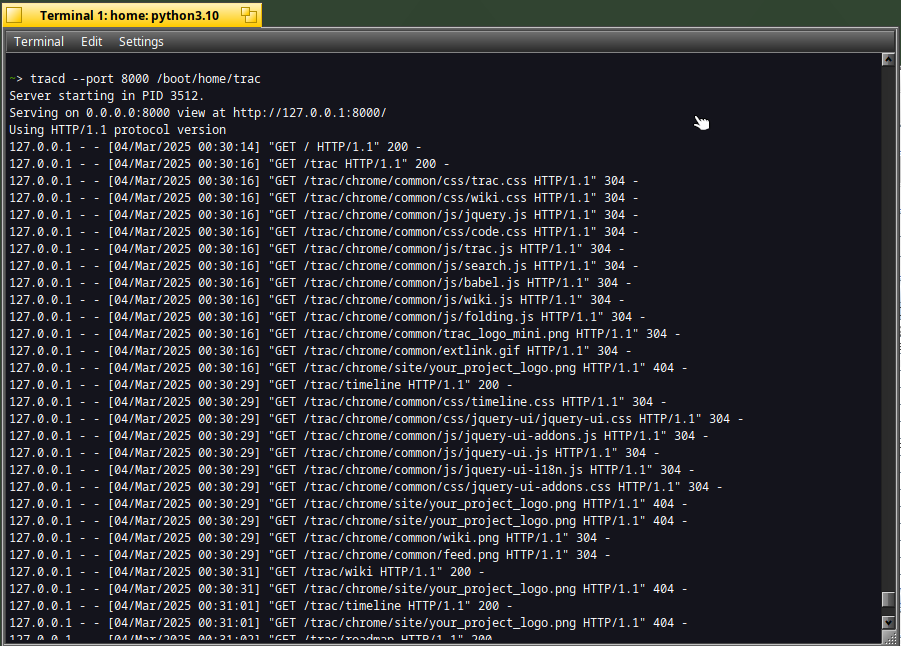The width and height of the screenshot is (901, 646).
Task: Click the empty scrollbar track above the thumb
Action: tap(888, 328)
